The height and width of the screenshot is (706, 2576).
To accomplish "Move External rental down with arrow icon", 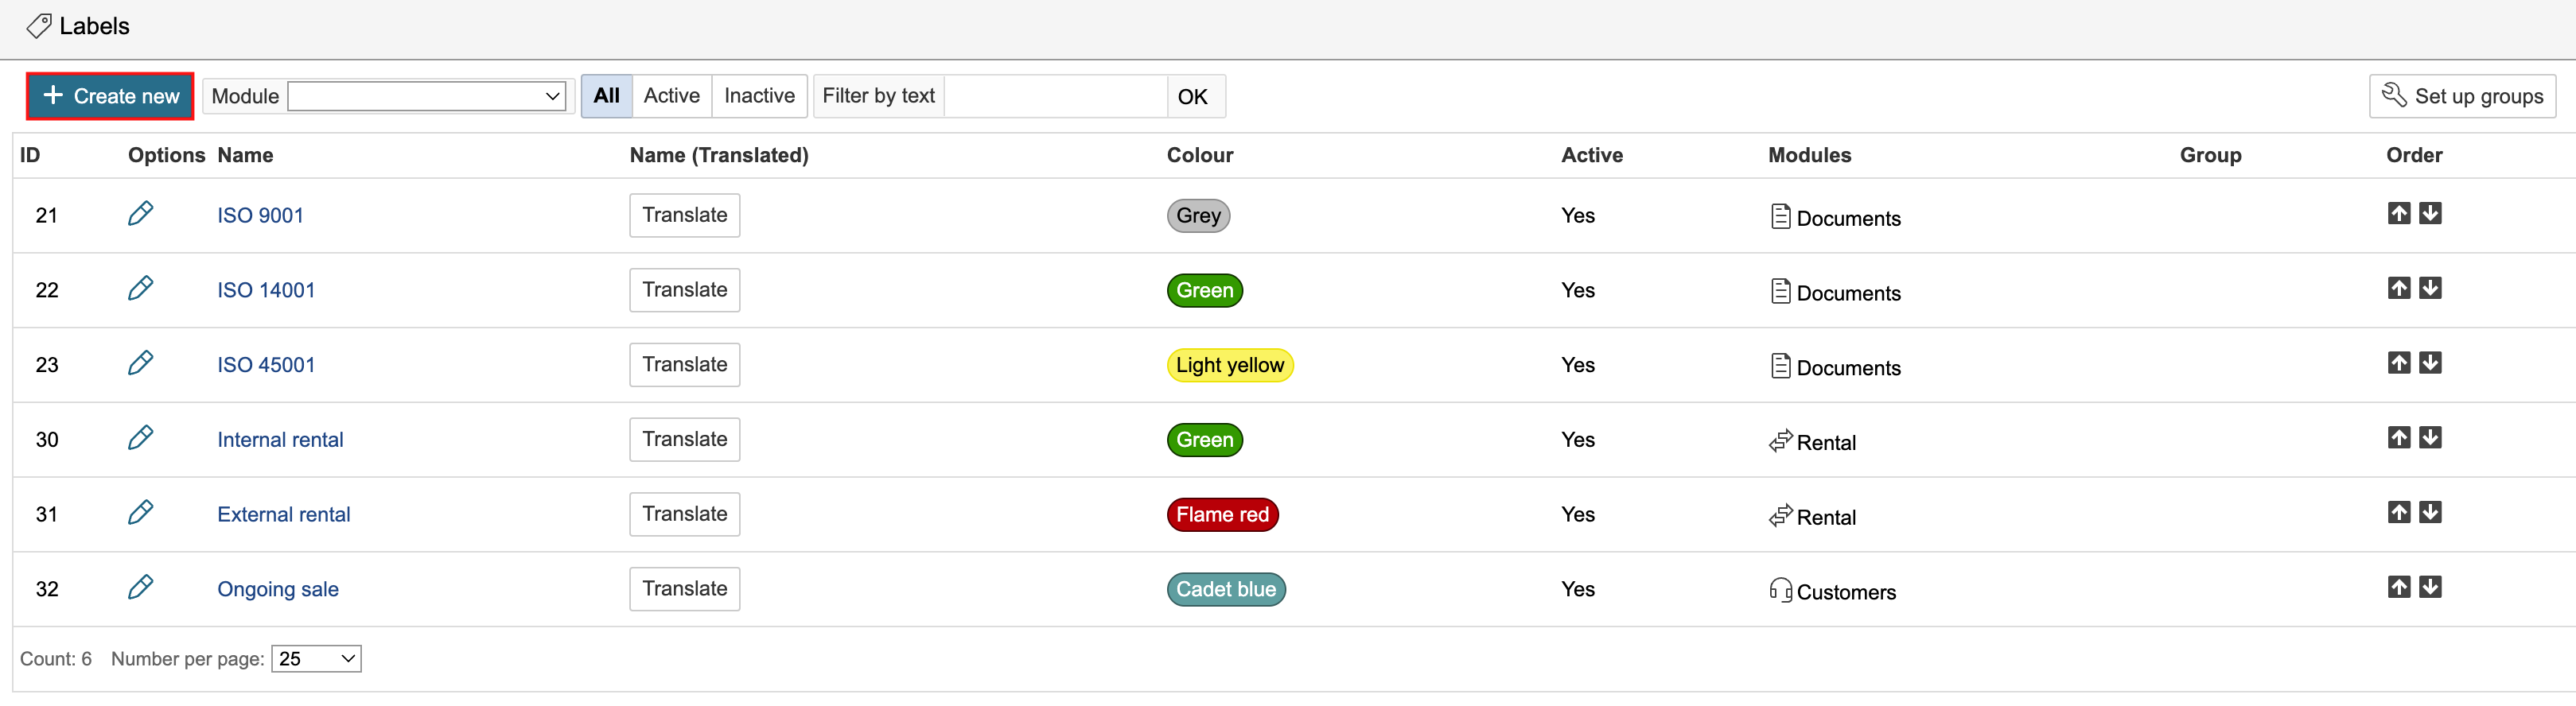I will point(2430,513).
